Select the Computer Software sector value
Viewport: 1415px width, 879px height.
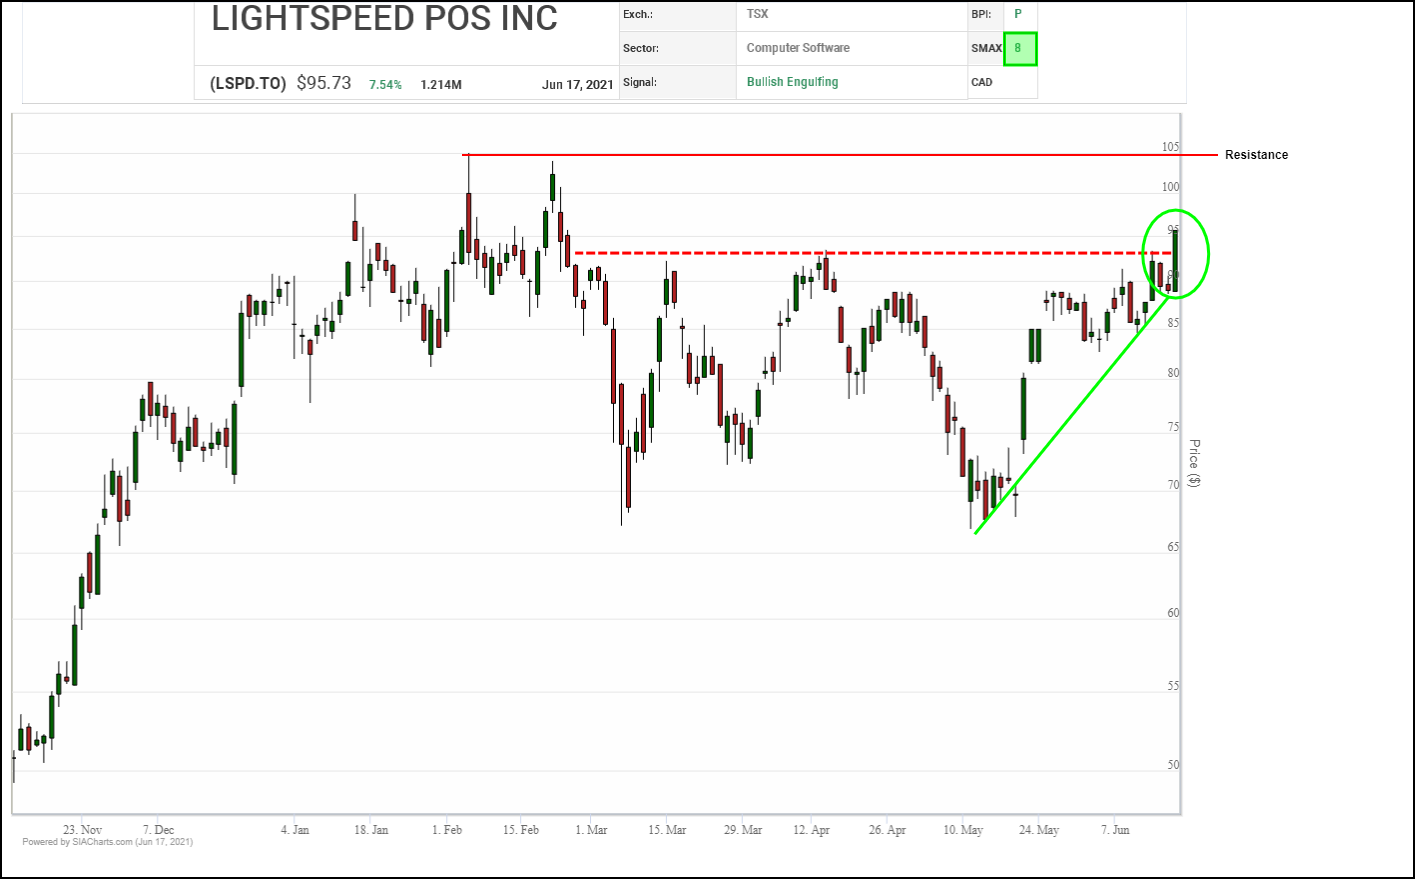click(x=798, y=48)
